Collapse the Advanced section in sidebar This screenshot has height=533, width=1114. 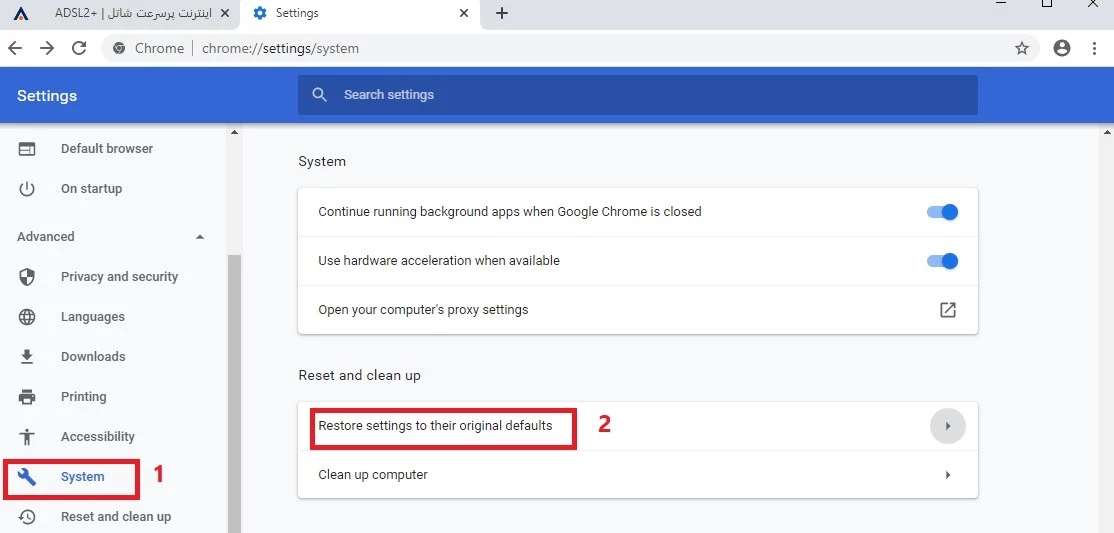pyautogui.click(x=199, y=237)
